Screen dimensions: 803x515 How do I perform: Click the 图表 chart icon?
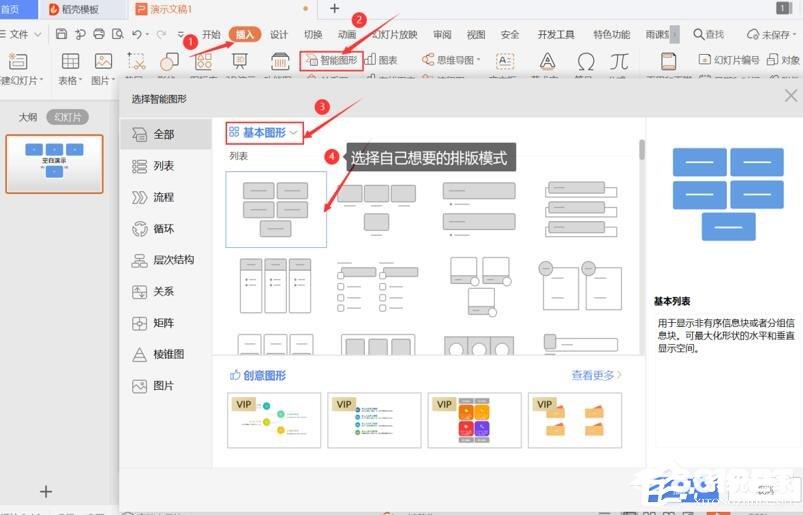click(381, 60)
